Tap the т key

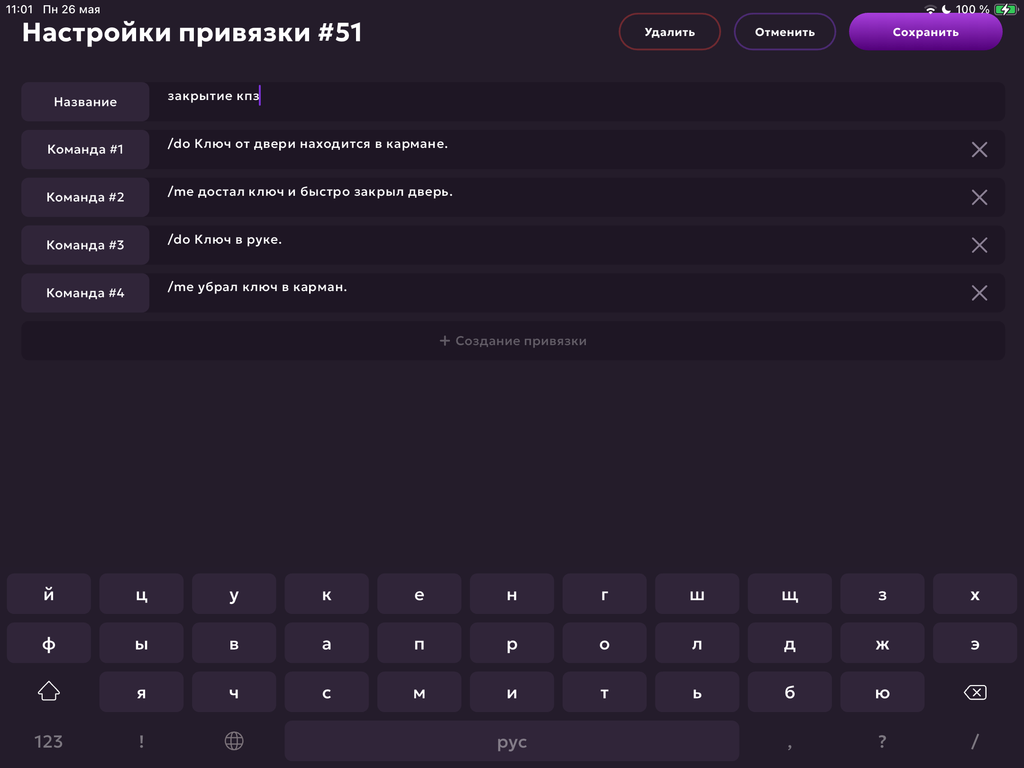(605, 692)
